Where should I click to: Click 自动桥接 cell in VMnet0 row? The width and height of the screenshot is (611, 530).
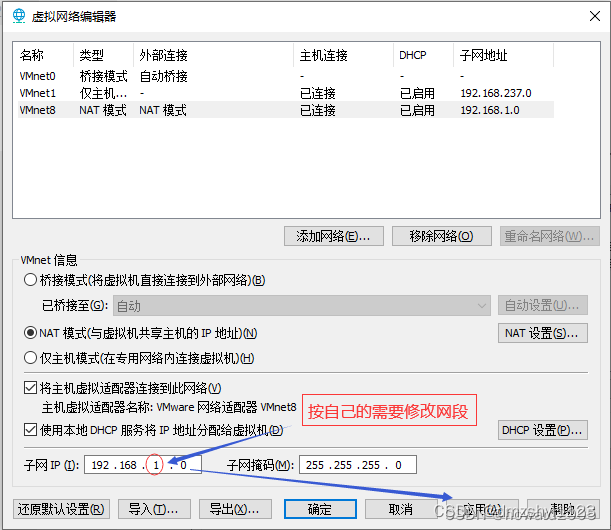164,76
